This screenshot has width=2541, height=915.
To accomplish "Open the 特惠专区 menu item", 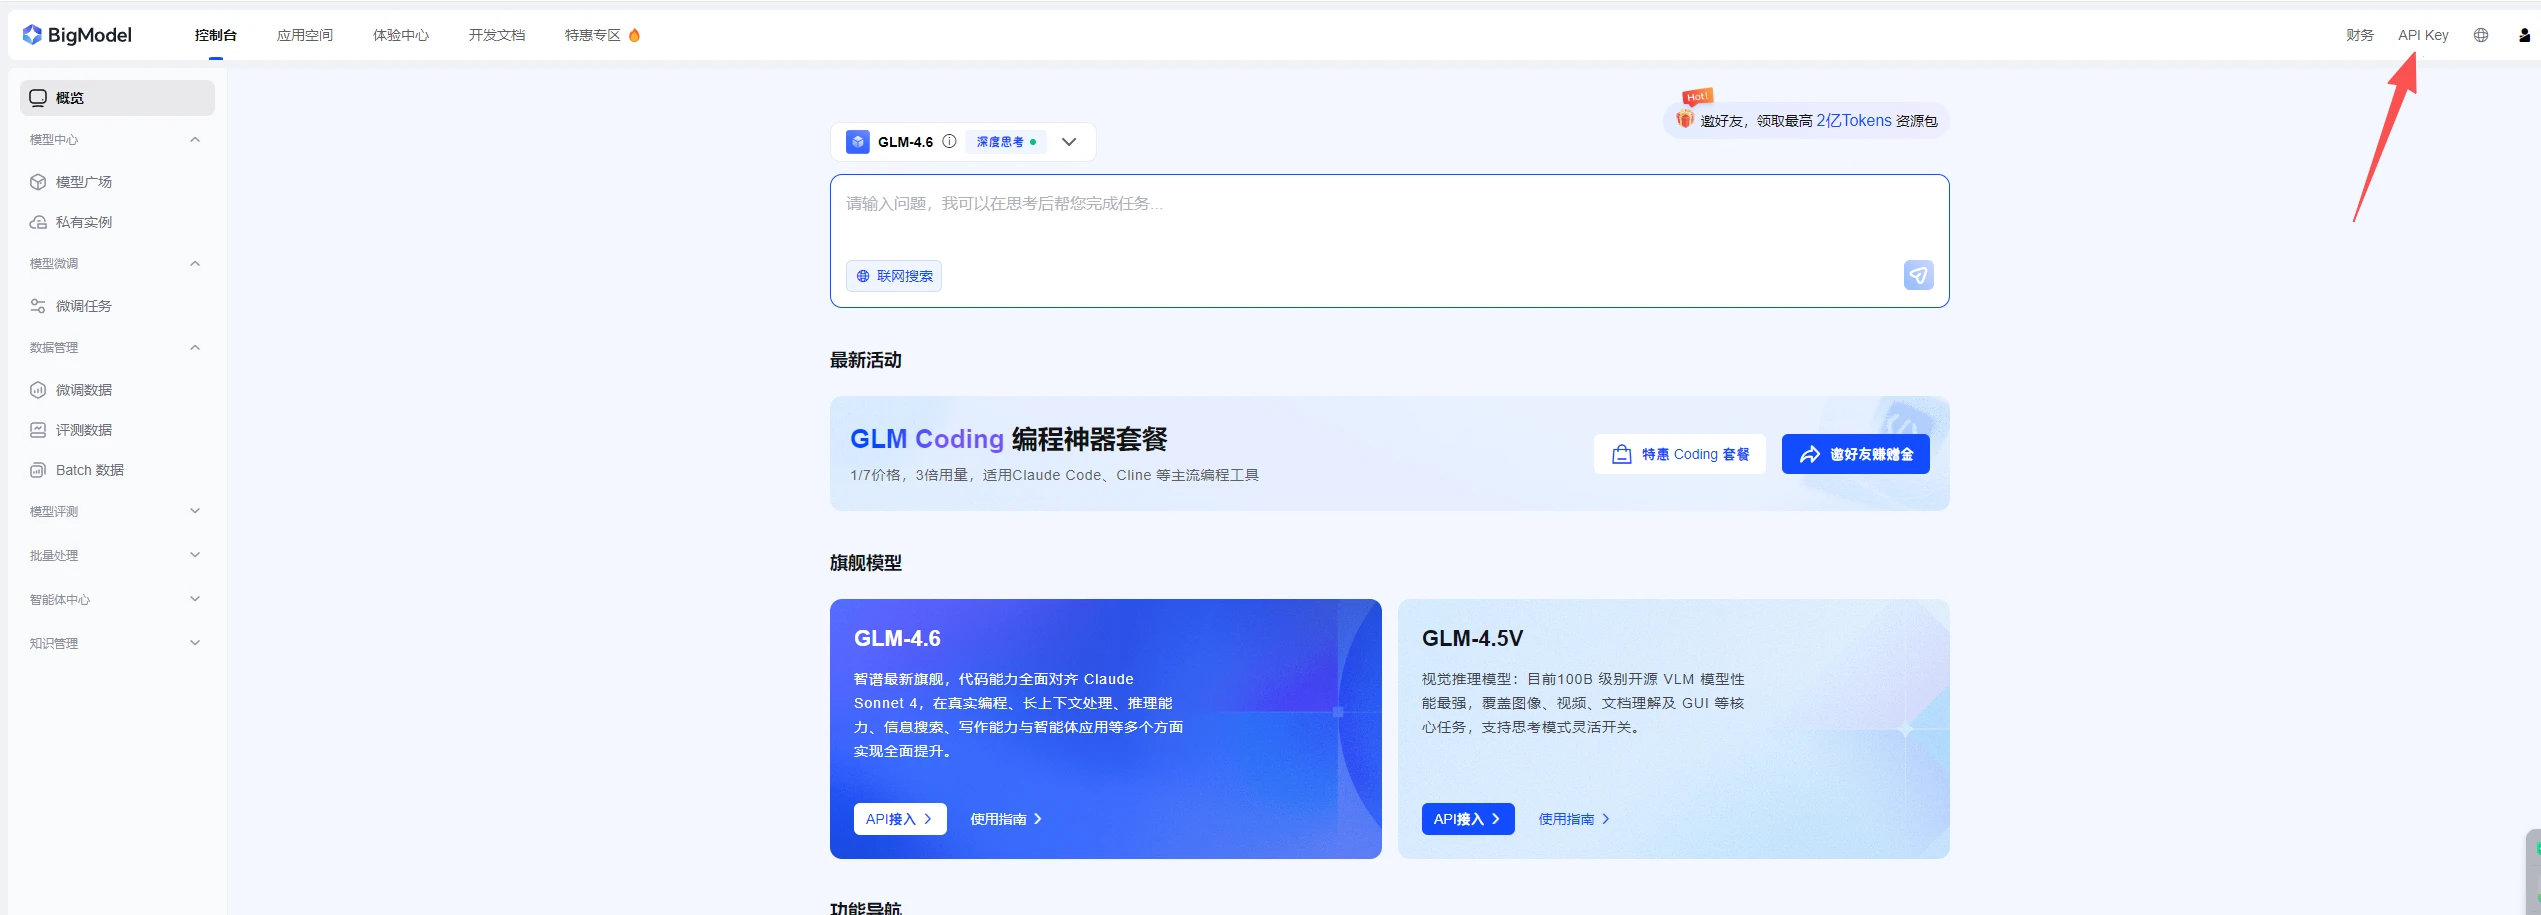I will (591, 34).
